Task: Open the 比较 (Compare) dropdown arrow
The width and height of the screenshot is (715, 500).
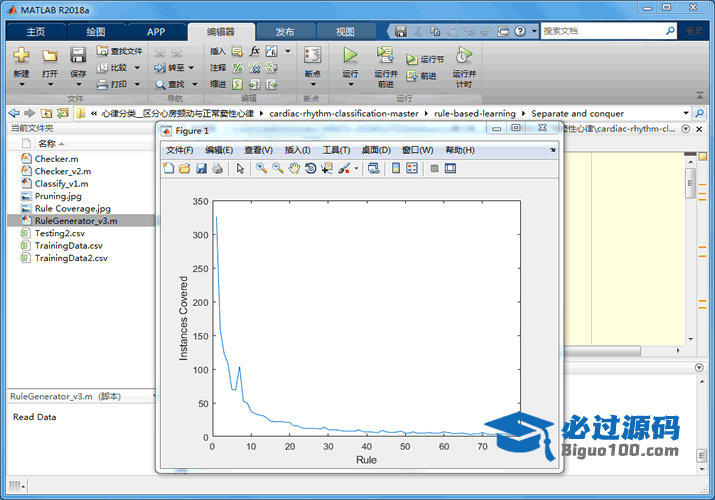Action: pos(137,68)
